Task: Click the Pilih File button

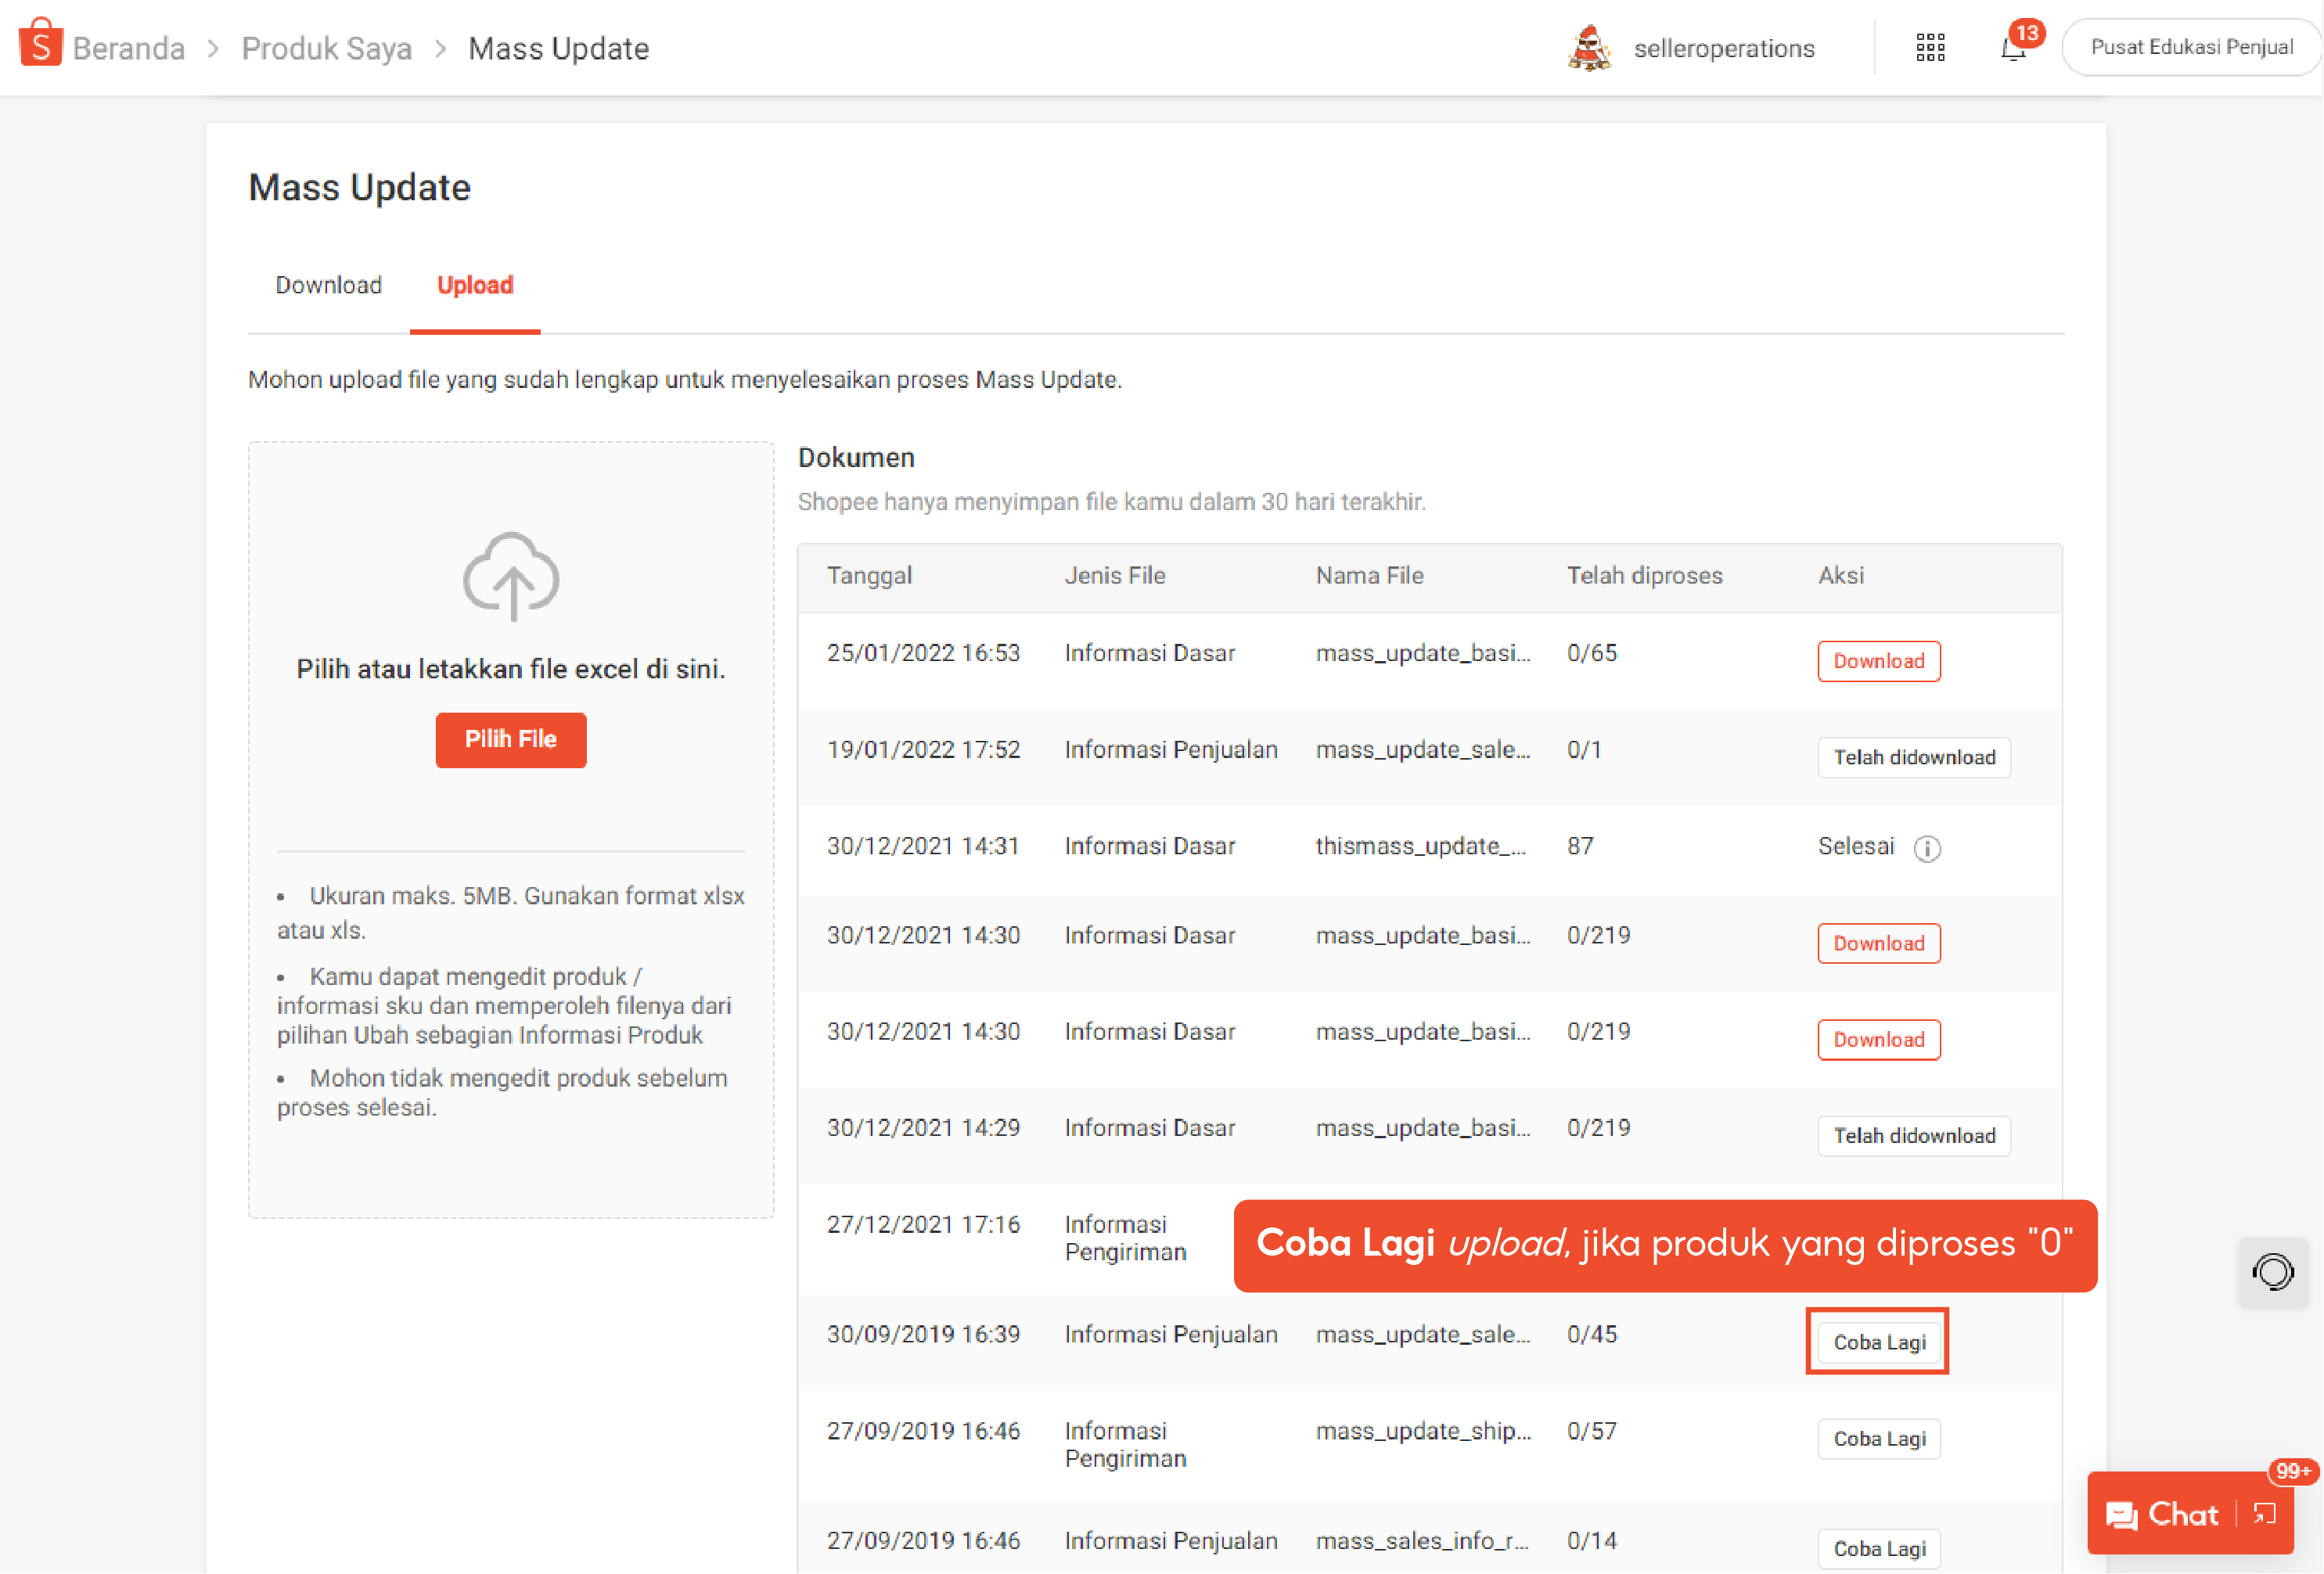Action: (510, 740)
